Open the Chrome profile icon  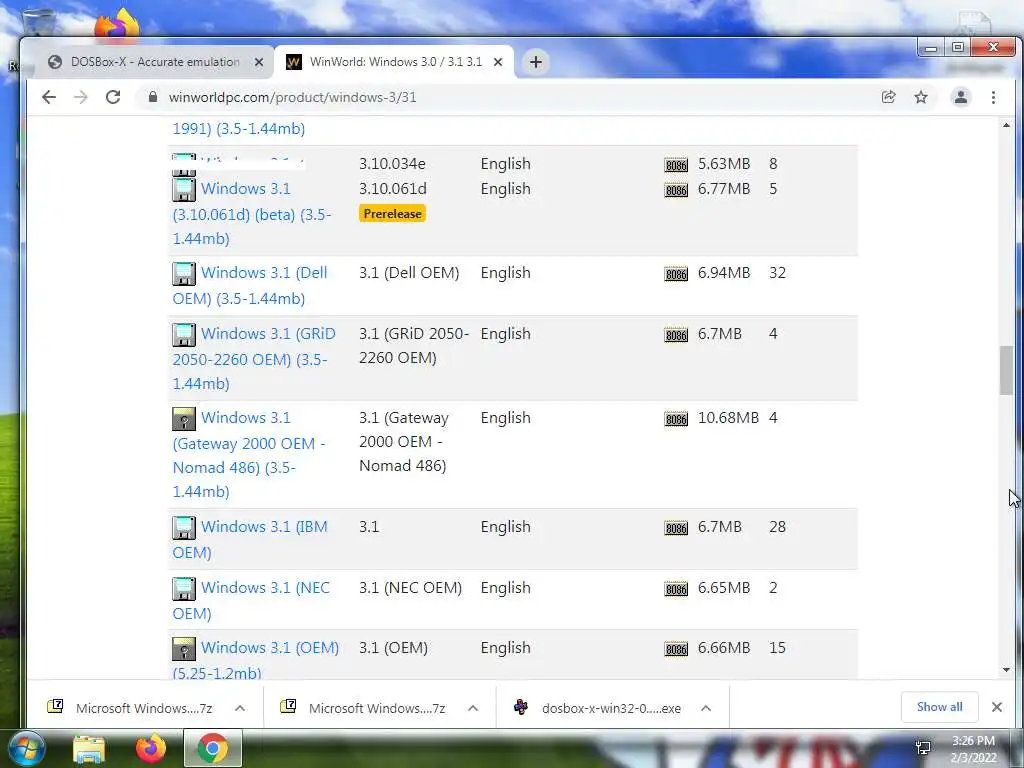(x=961, y=97)
